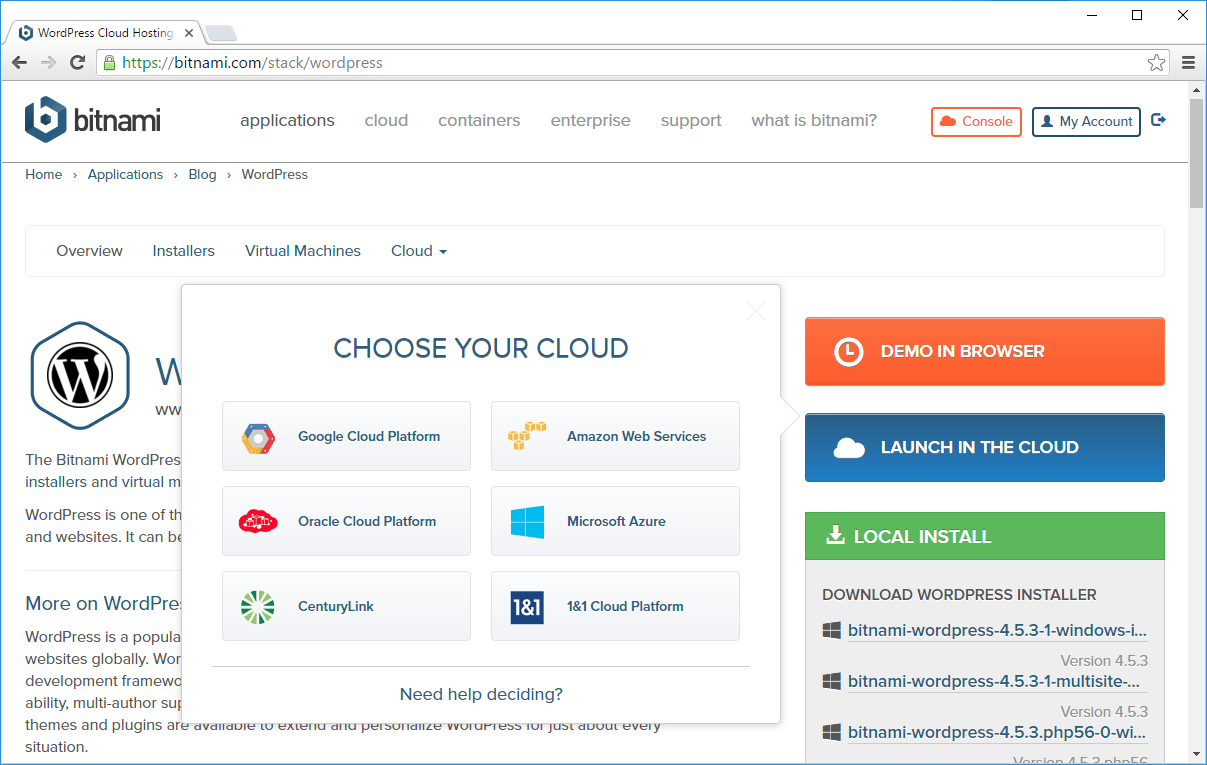Click the sign-out icon beside My Account

click(1159, 120)
